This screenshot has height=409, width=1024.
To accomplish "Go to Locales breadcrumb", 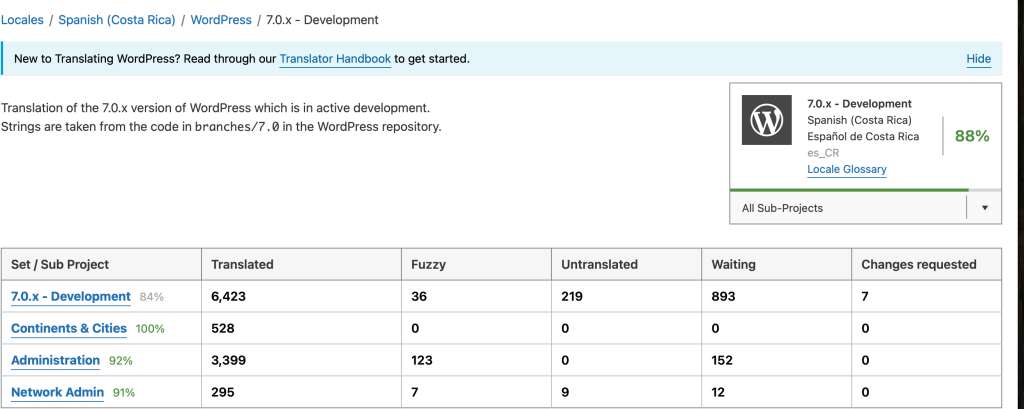I will 22,20.
